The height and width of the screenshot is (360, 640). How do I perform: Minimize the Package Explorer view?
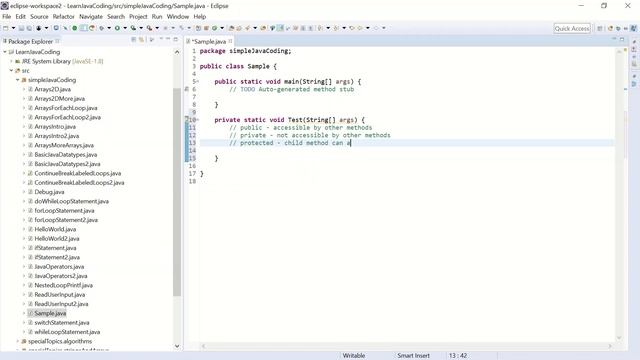tap(168, 39)
